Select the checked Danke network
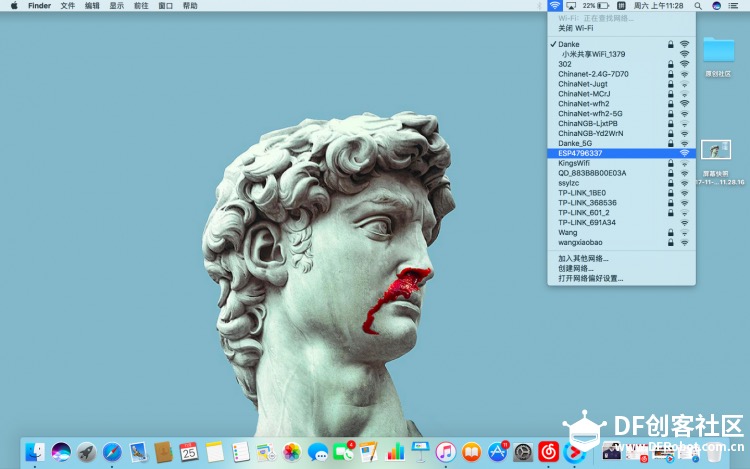The image size is (750, 469). click(x=621, y=44)
